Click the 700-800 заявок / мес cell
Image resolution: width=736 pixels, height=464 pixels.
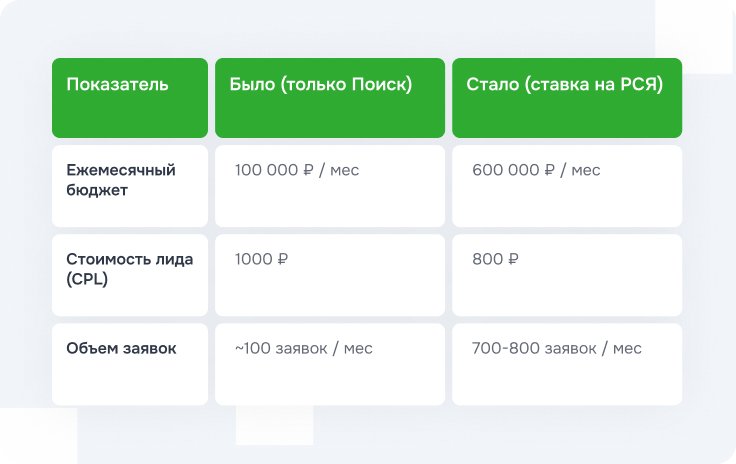click(567, 364)
